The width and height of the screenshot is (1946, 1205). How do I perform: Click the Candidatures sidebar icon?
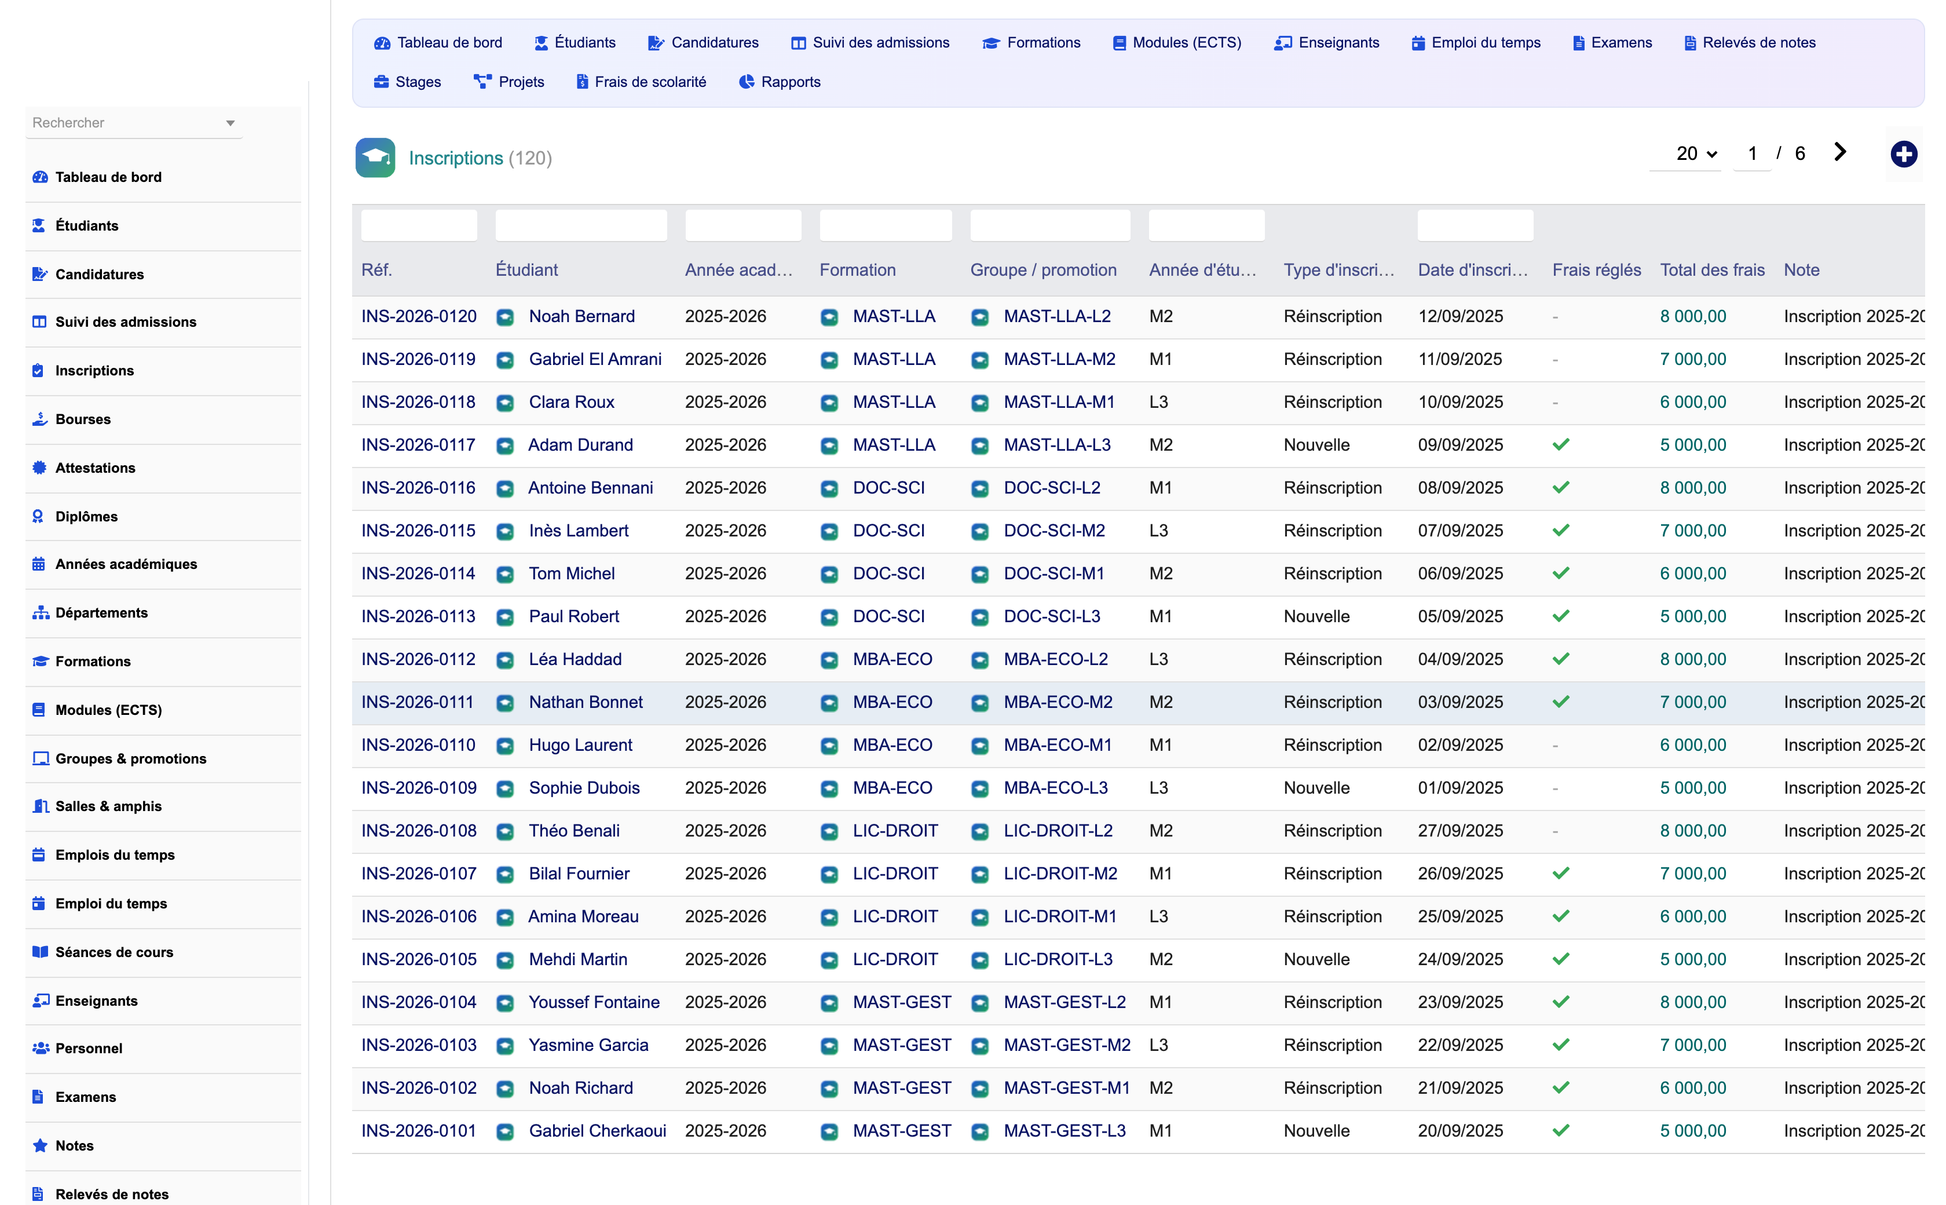point(40,274)
